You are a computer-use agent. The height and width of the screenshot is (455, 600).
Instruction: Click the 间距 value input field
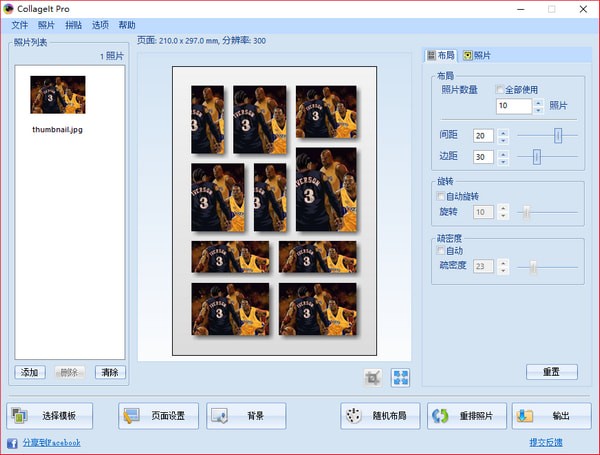click(483, 136)
